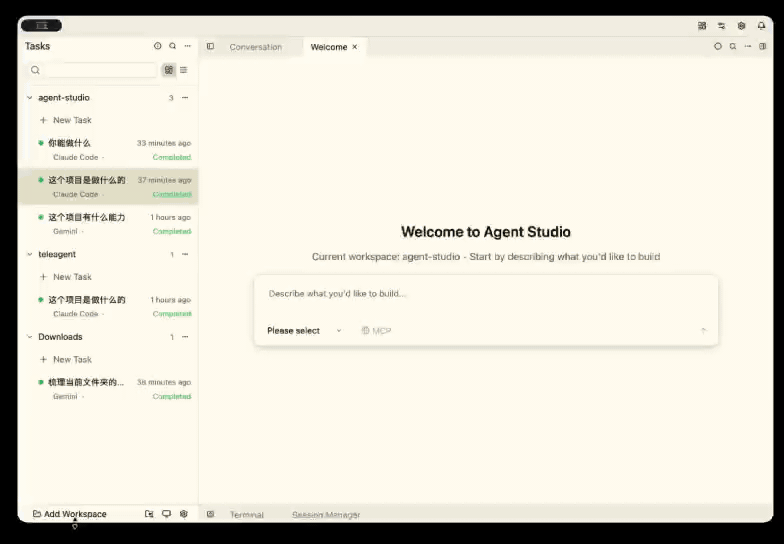784x544 pixels.
Task: Create New Task under teleagent
Action: click(x=66, y=276)
